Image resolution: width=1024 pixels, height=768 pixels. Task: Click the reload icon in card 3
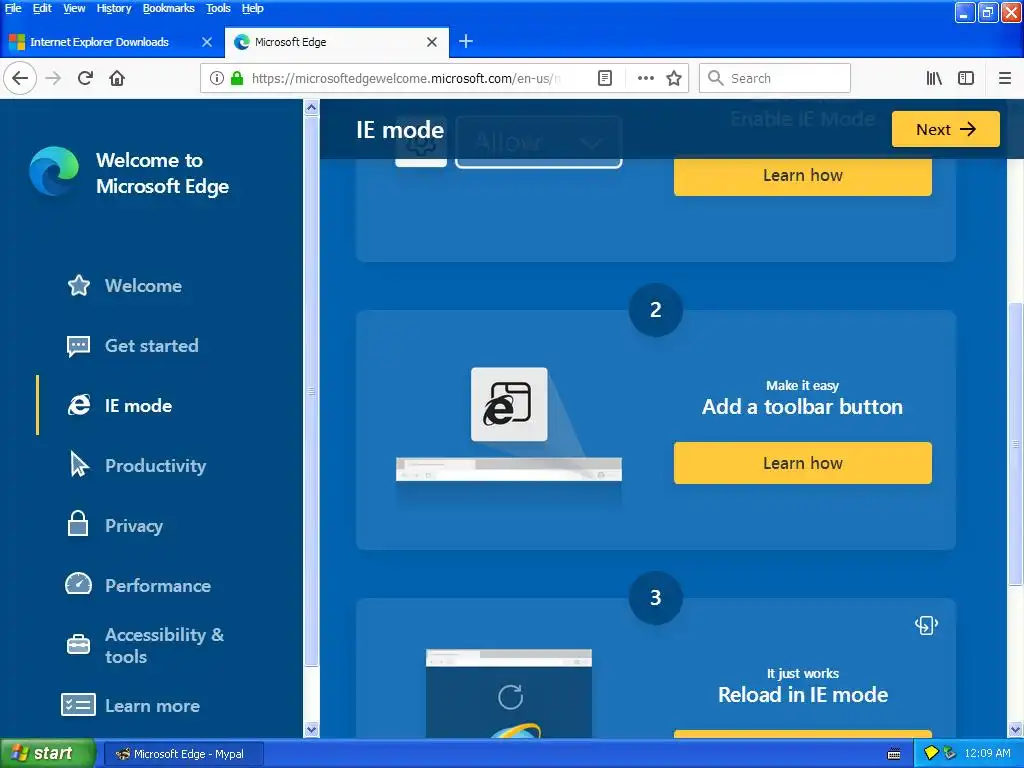[x=510, y=697]
